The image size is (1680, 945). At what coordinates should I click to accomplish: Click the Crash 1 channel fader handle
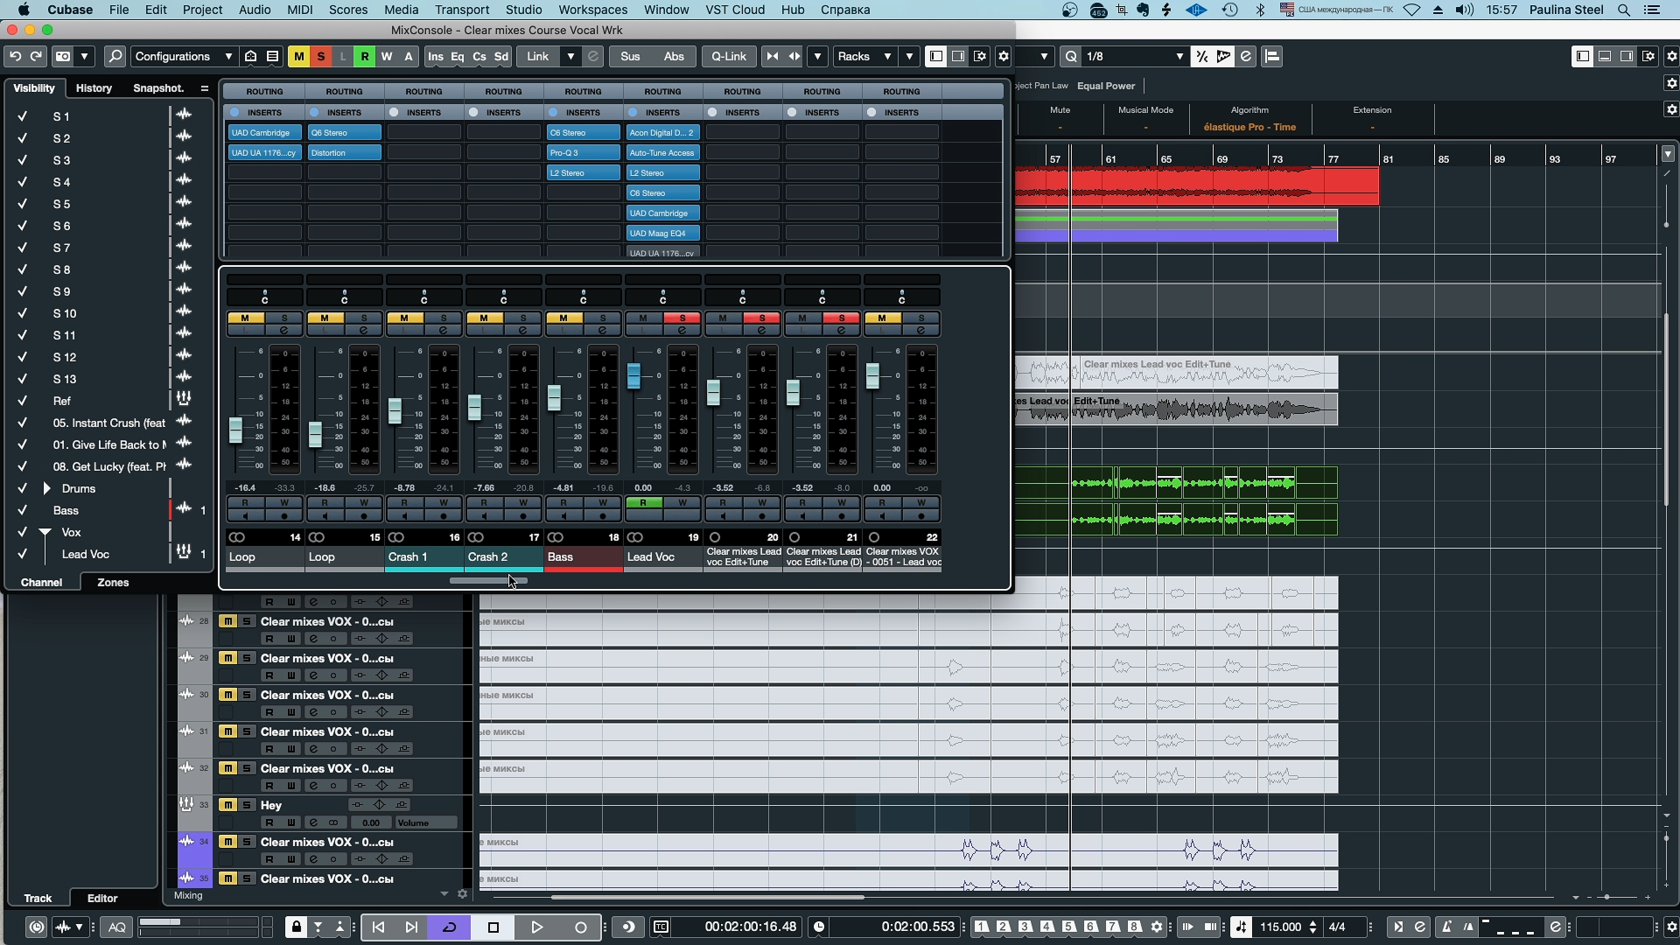(x=395, y=410)
